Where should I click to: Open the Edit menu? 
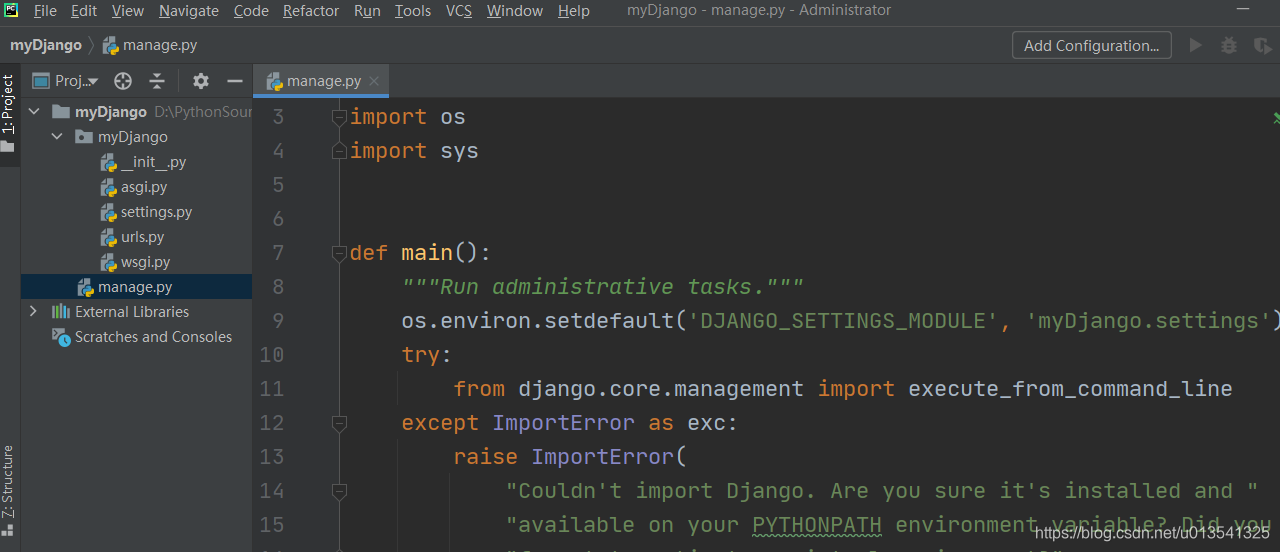(x=84, y=11)
